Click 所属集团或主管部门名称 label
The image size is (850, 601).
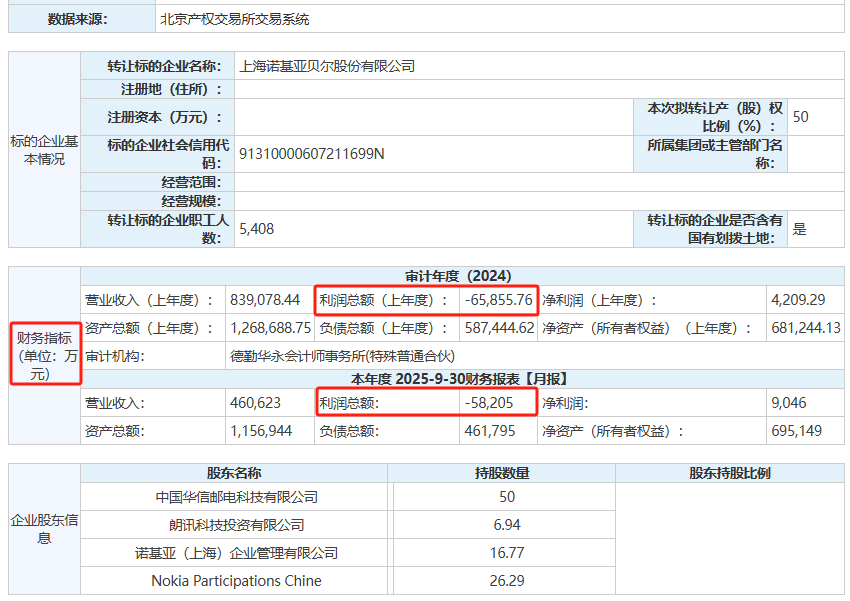point(715,154)
